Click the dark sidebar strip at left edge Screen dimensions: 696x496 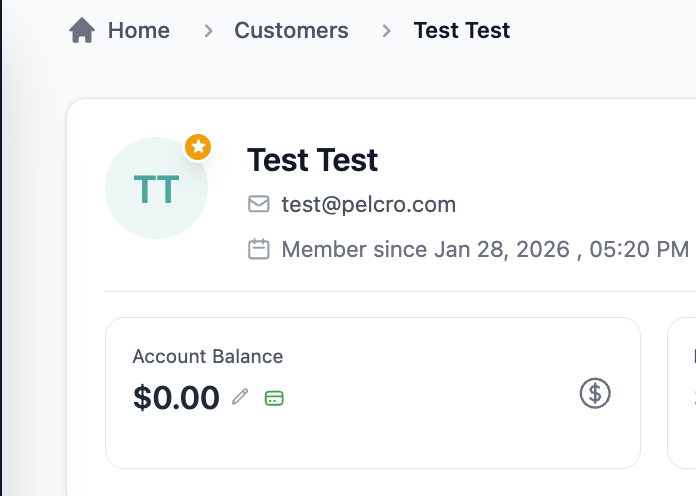tap(1, 250)
